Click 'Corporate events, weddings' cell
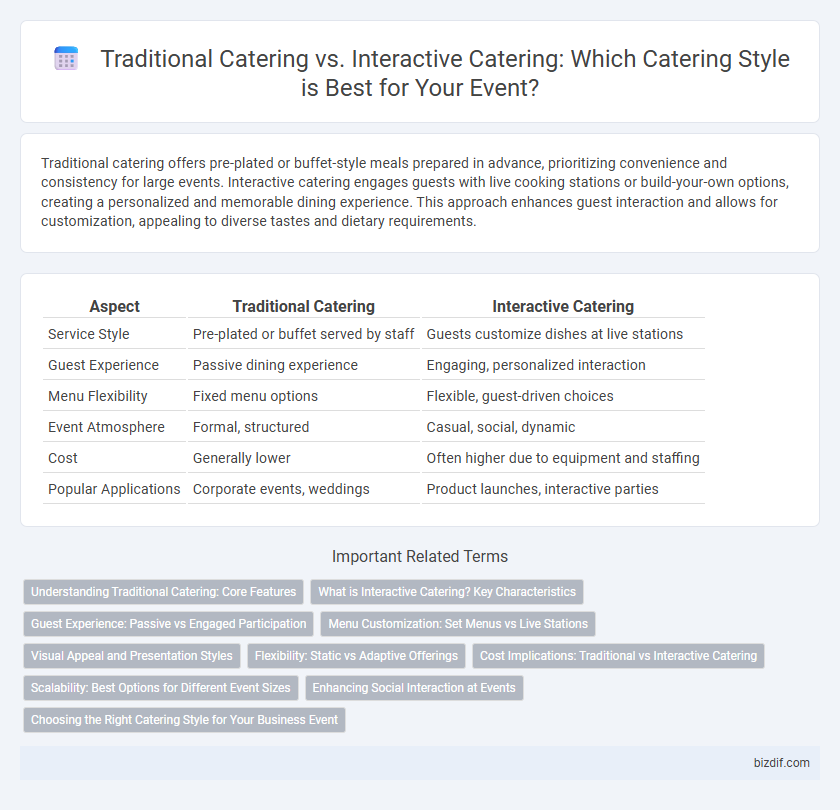This screenshot has width=840, height=810. click(304, 490)
